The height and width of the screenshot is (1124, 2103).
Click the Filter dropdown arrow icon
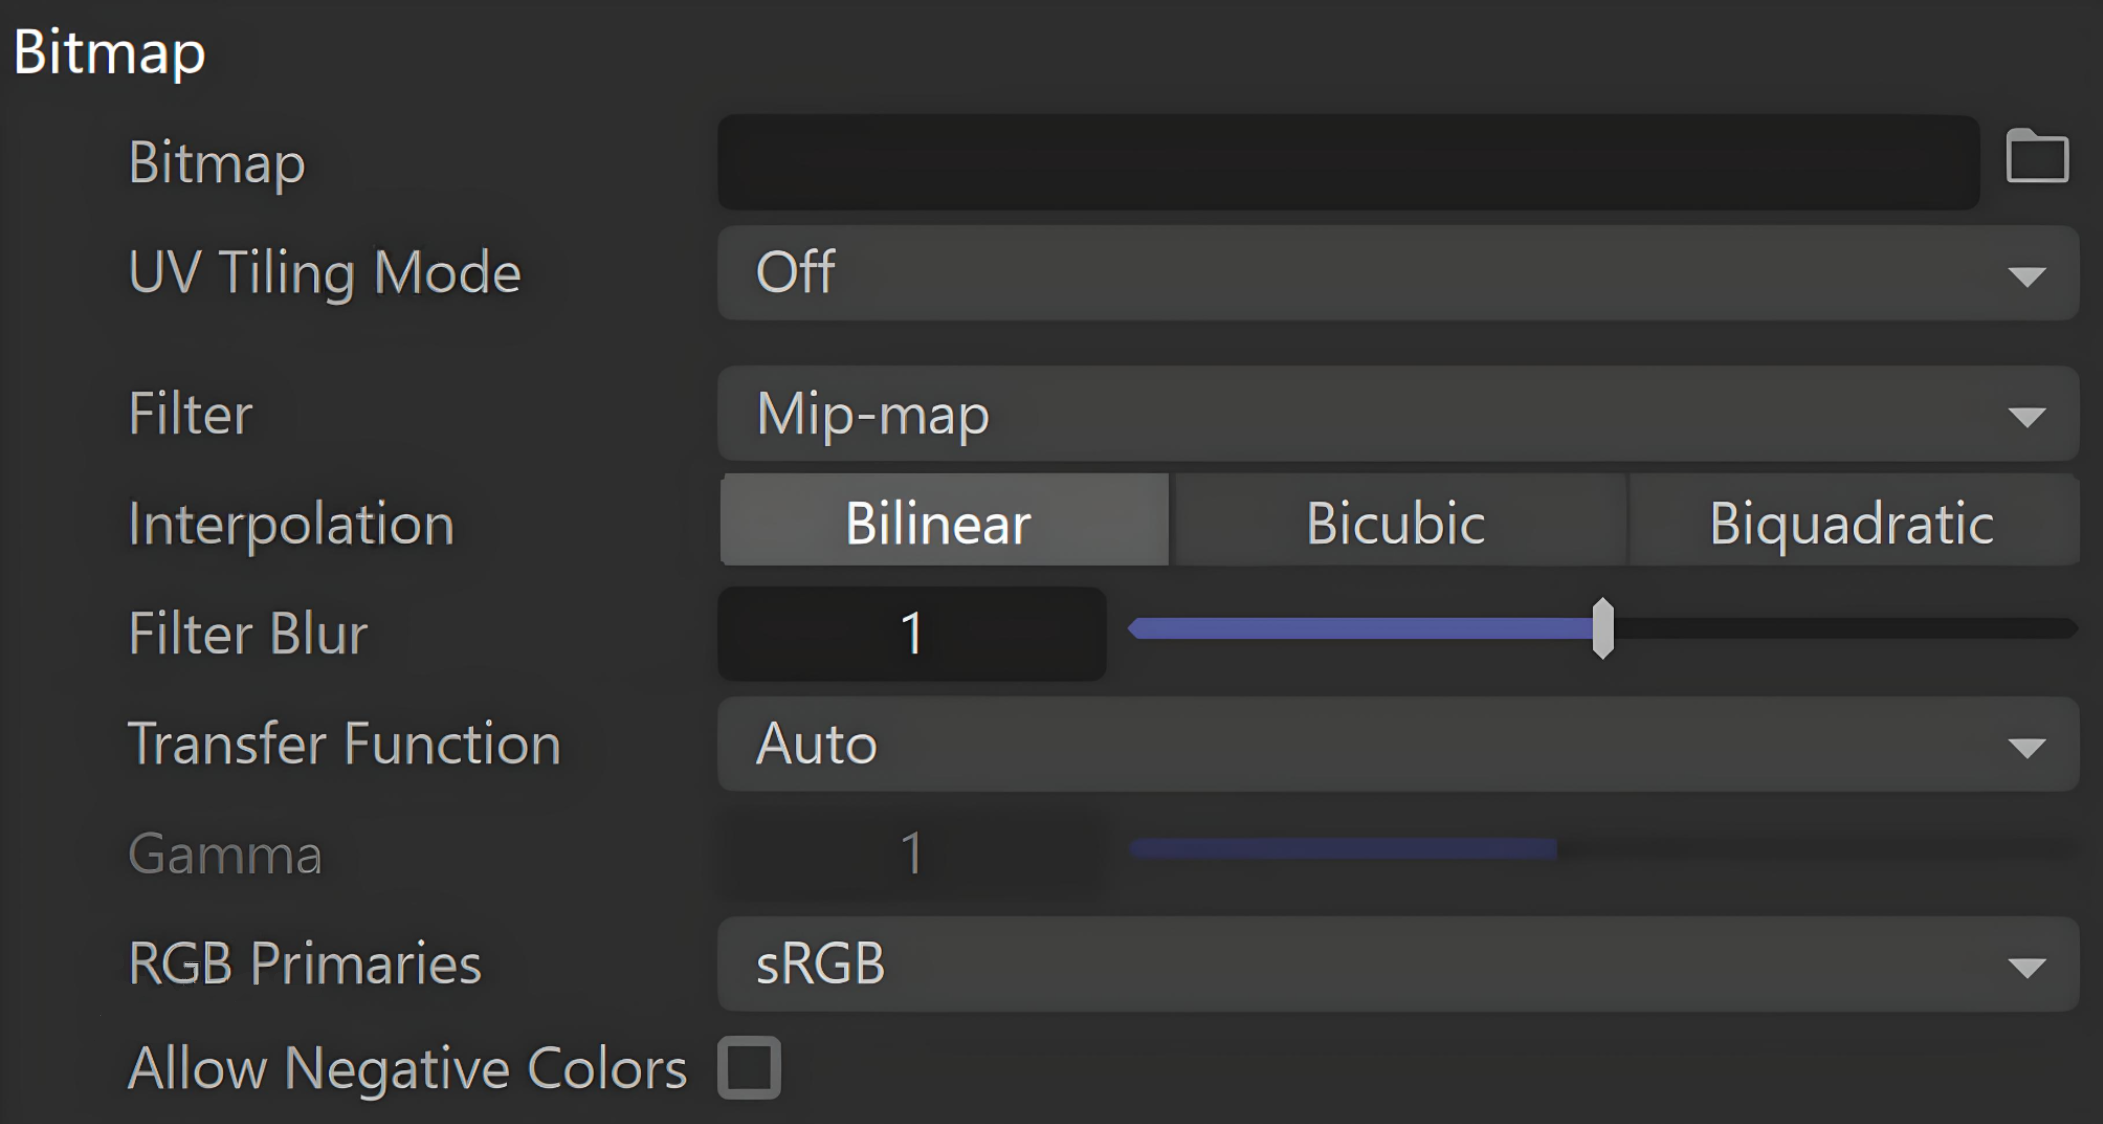[x=2026, y=416]
